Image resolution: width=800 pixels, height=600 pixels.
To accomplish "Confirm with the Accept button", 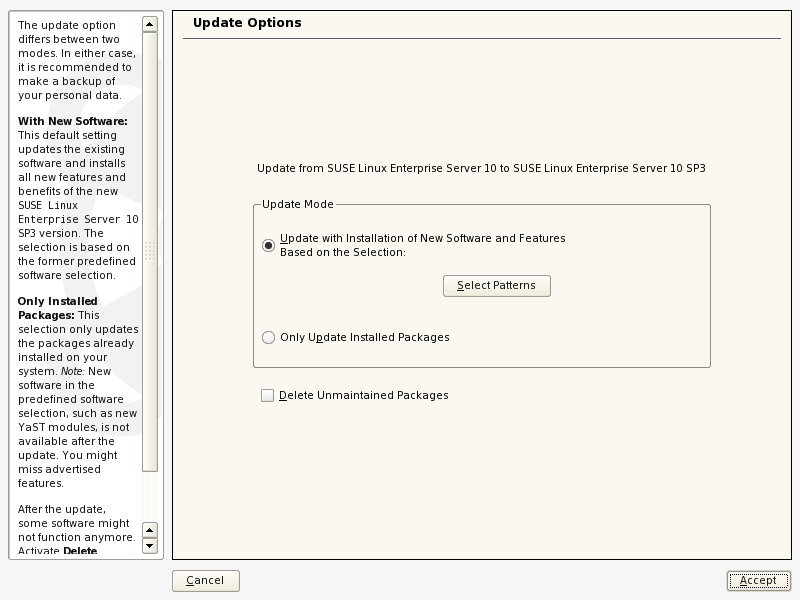I will 758,581.
